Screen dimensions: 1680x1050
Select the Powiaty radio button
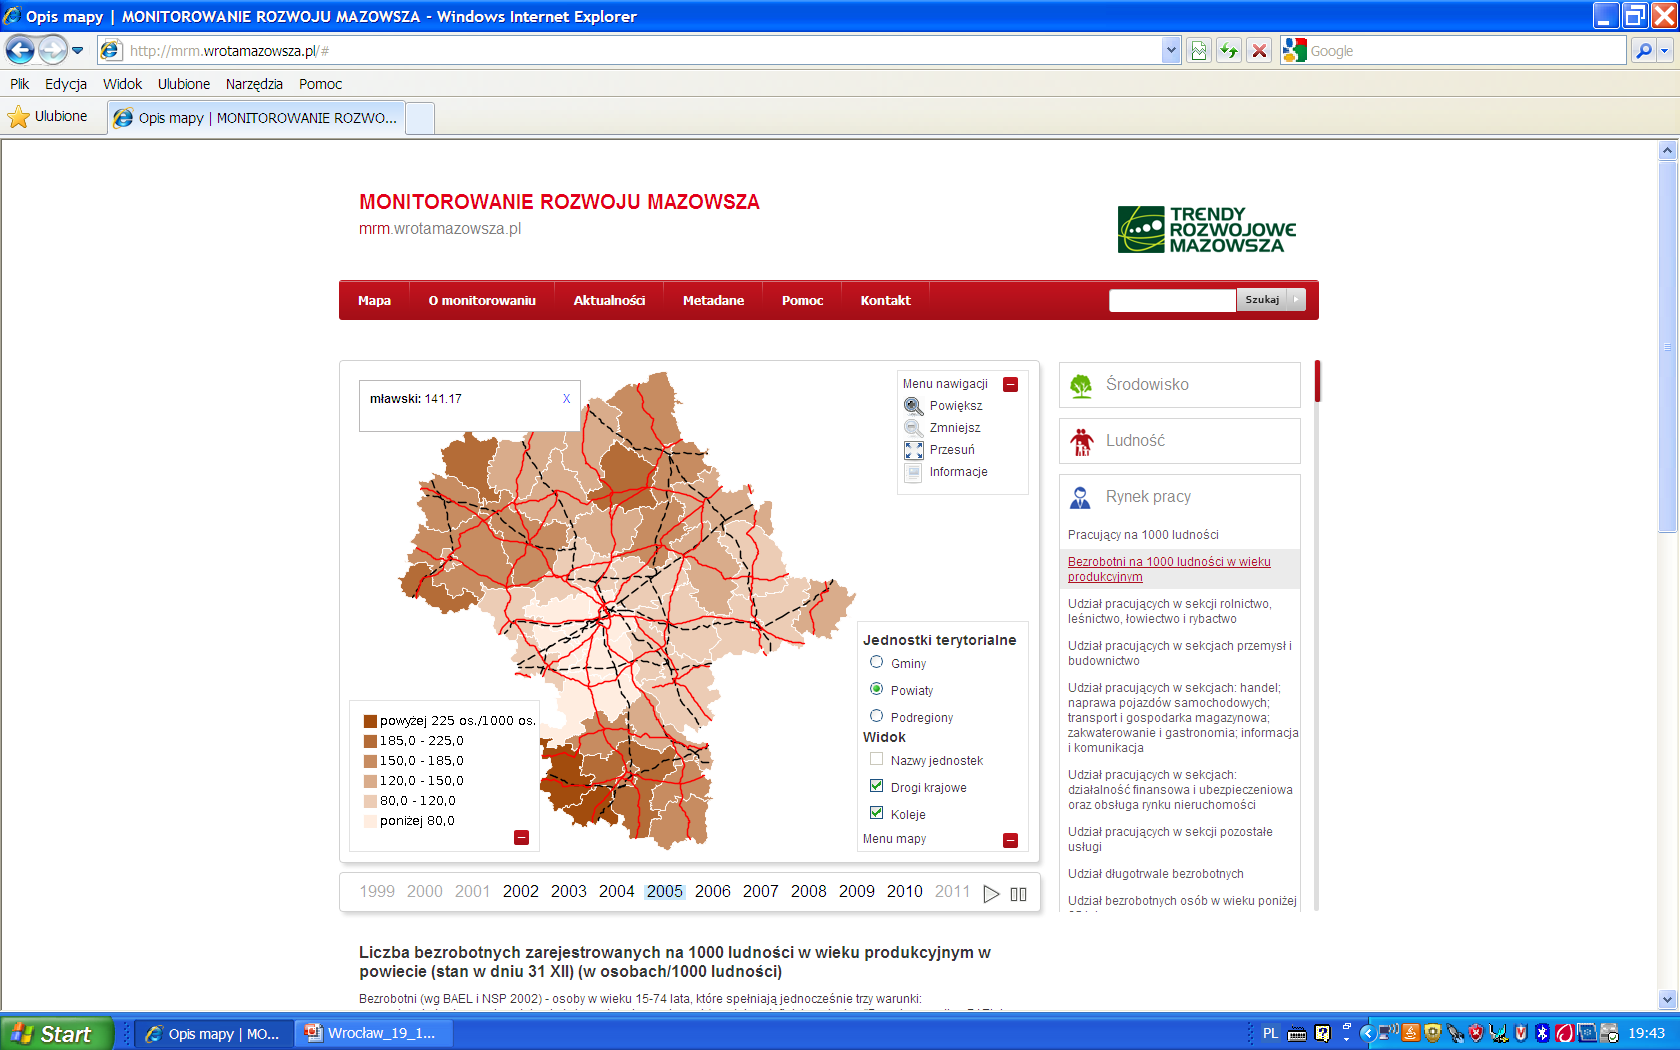click(876, 689)
